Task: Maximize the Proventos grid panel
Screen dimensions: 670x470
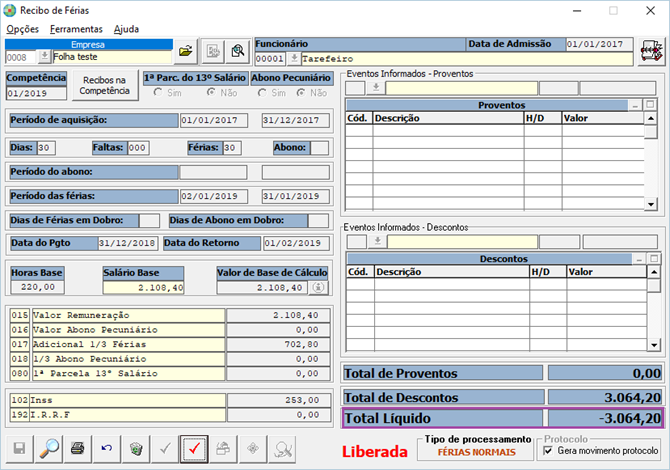Action: pos(650,105)
